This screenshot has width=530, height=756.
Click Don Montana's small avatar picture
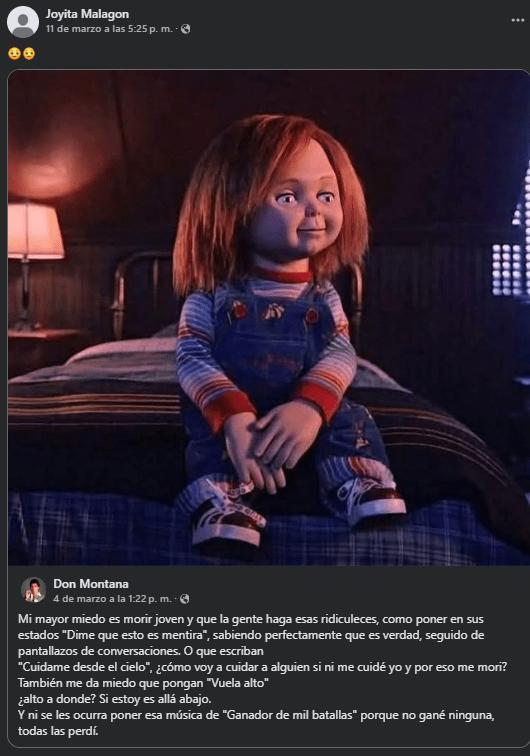(x=33, y=590)
